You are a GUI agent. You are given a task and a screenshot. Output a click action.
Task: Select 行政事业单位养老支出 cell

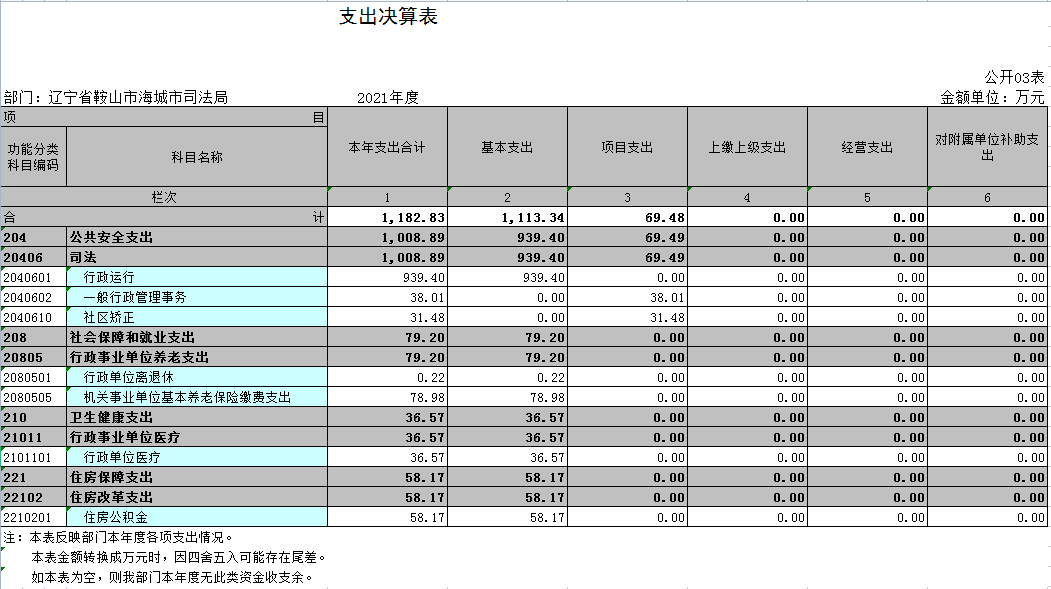click(197, 357)
